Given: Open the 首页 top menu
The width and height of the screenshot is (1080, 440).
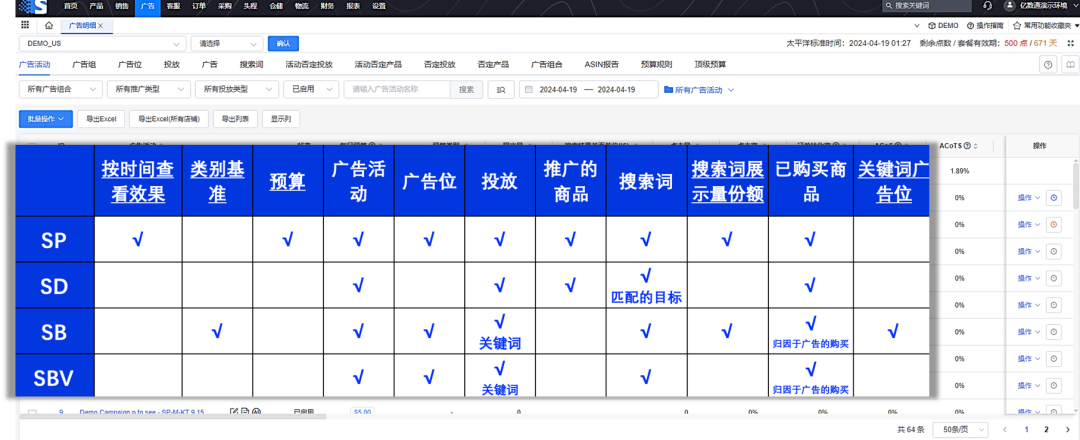Looking at the screenshot, I should tap(70, 6).
